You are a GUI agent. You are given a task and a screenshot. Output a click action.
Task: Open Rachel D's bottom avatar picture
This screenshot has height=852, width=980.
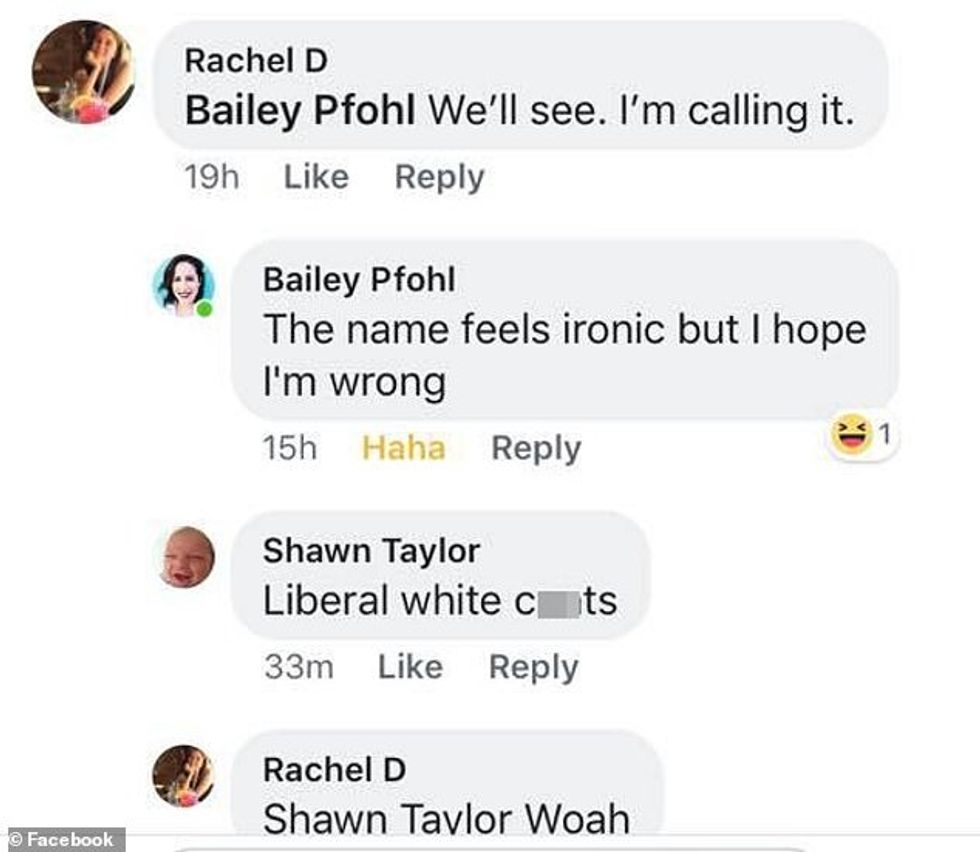[x=183, y=776]
